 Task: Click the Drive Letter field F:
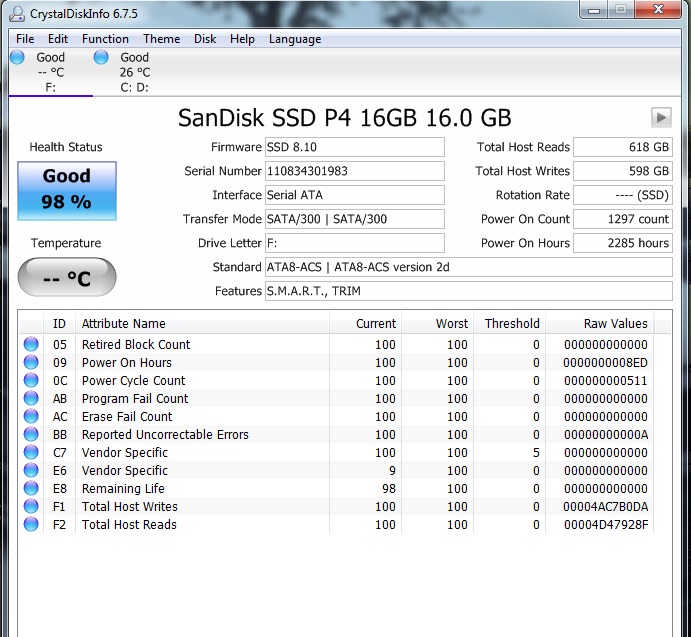point(355,243)
